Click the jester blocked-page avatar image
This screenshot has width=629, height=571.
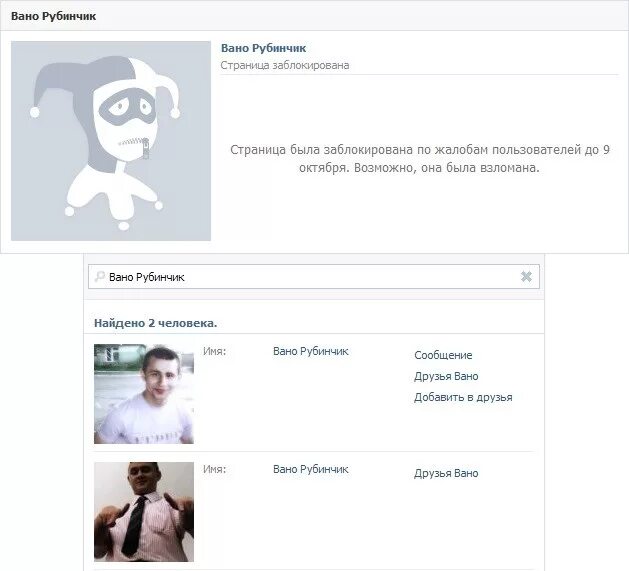[111, 141]
